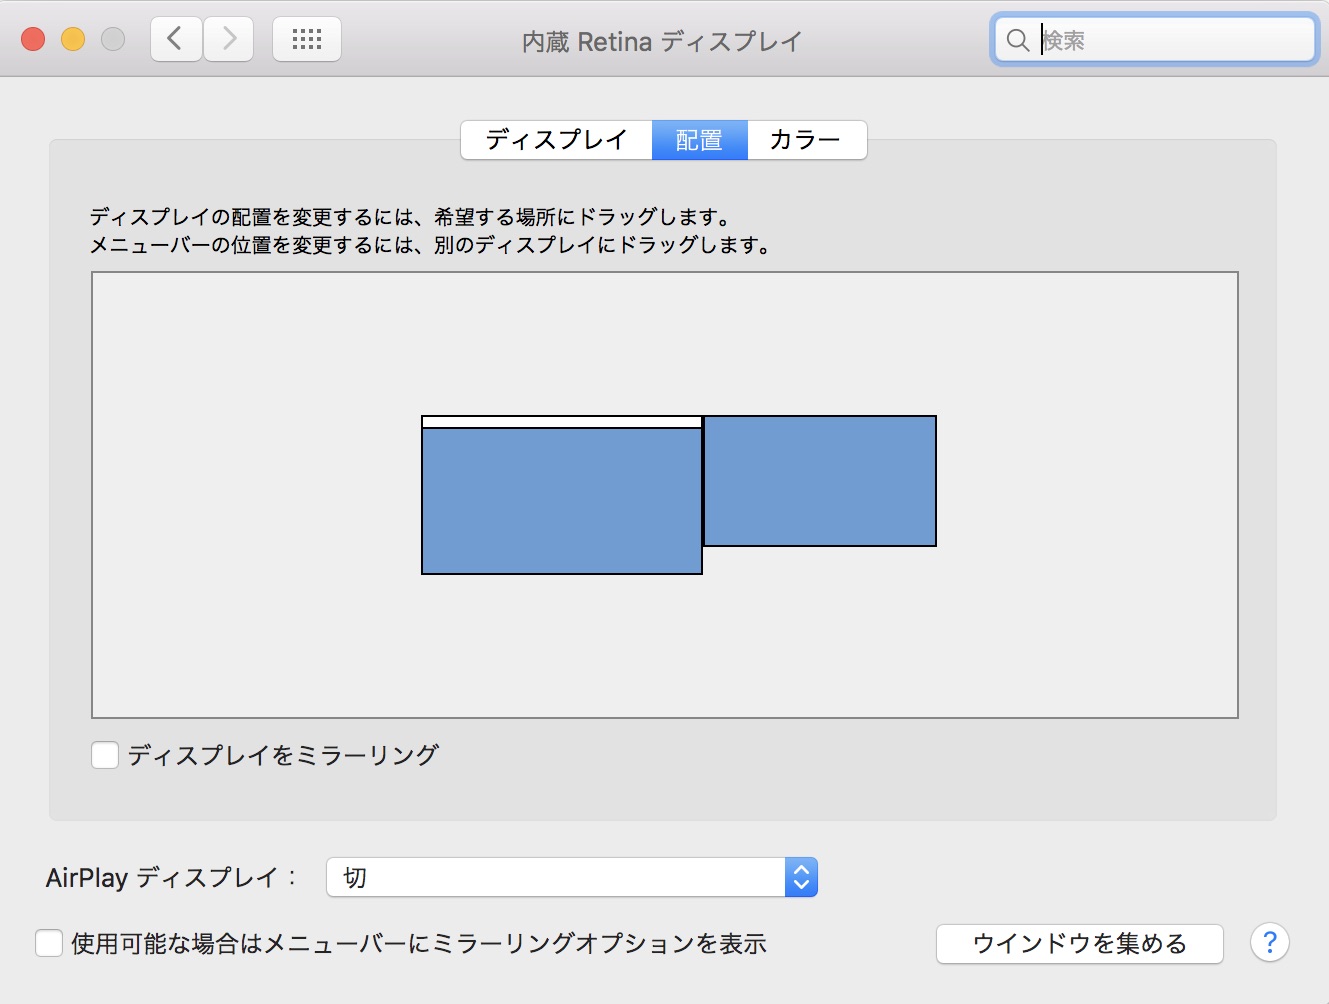The height and width of the screenshot is (1004, 1329).
Task: Go back with the left chevron button
Action: click(x=176, y=40)
